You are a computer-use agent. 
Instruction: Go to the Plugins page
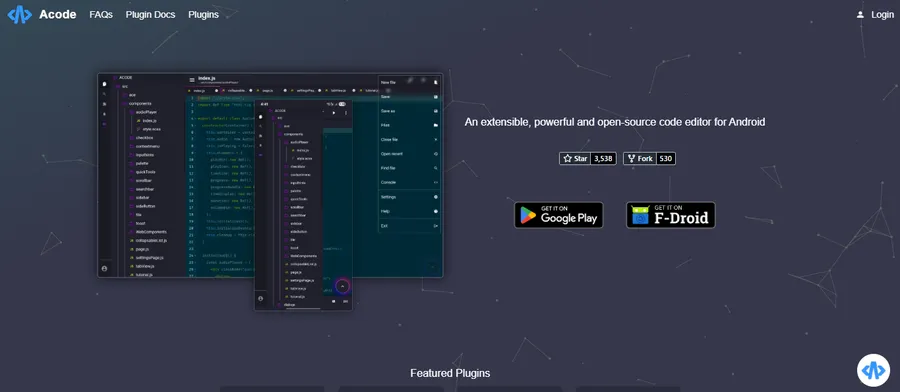click(x=203, y=15)
